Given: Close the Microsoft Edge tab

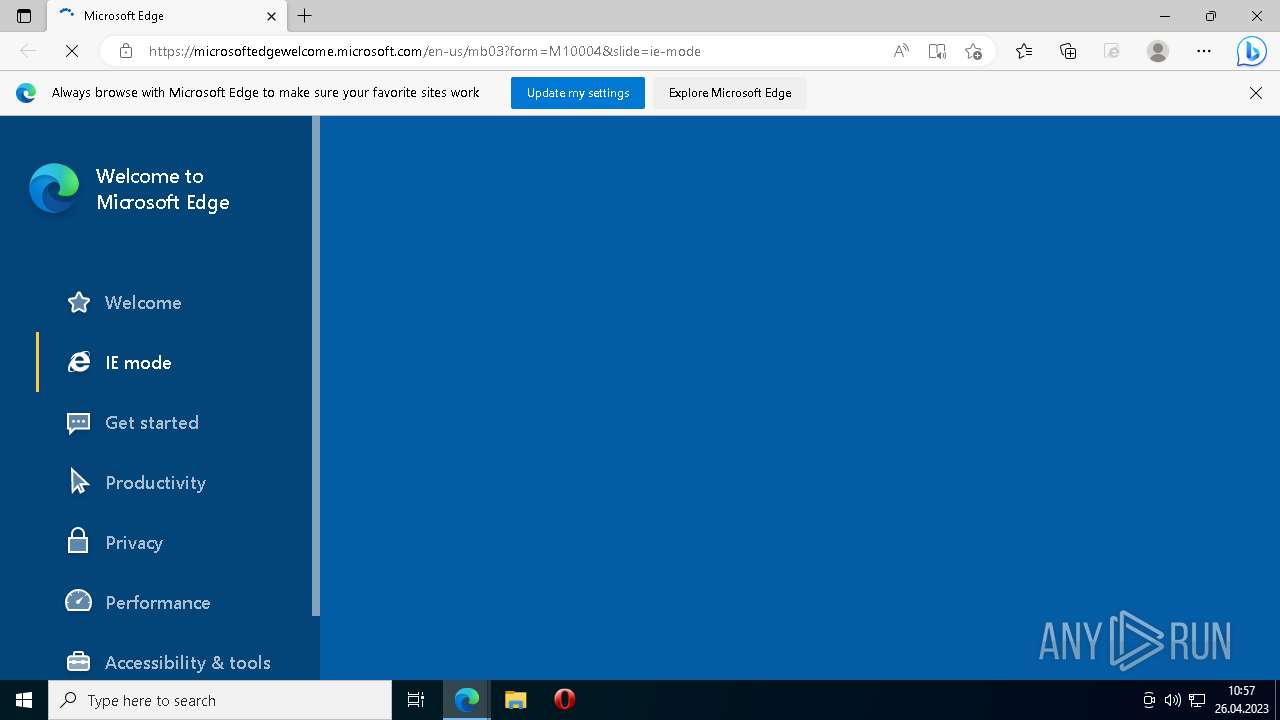Looking at the screenshot, I should click(272, 16).
